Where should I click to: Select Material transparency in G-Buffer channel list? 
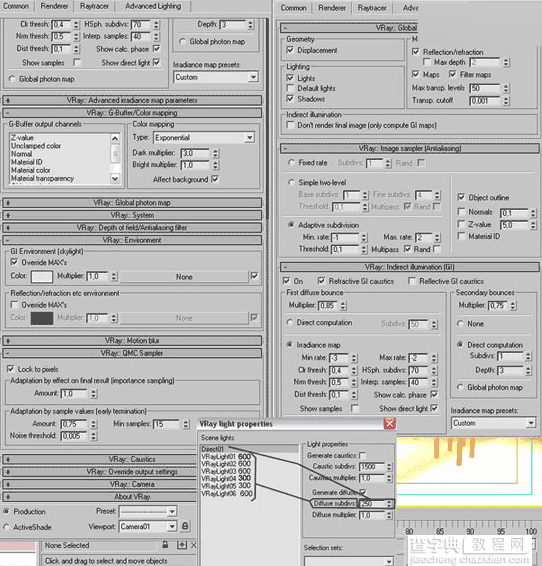[x=42, y=178]
